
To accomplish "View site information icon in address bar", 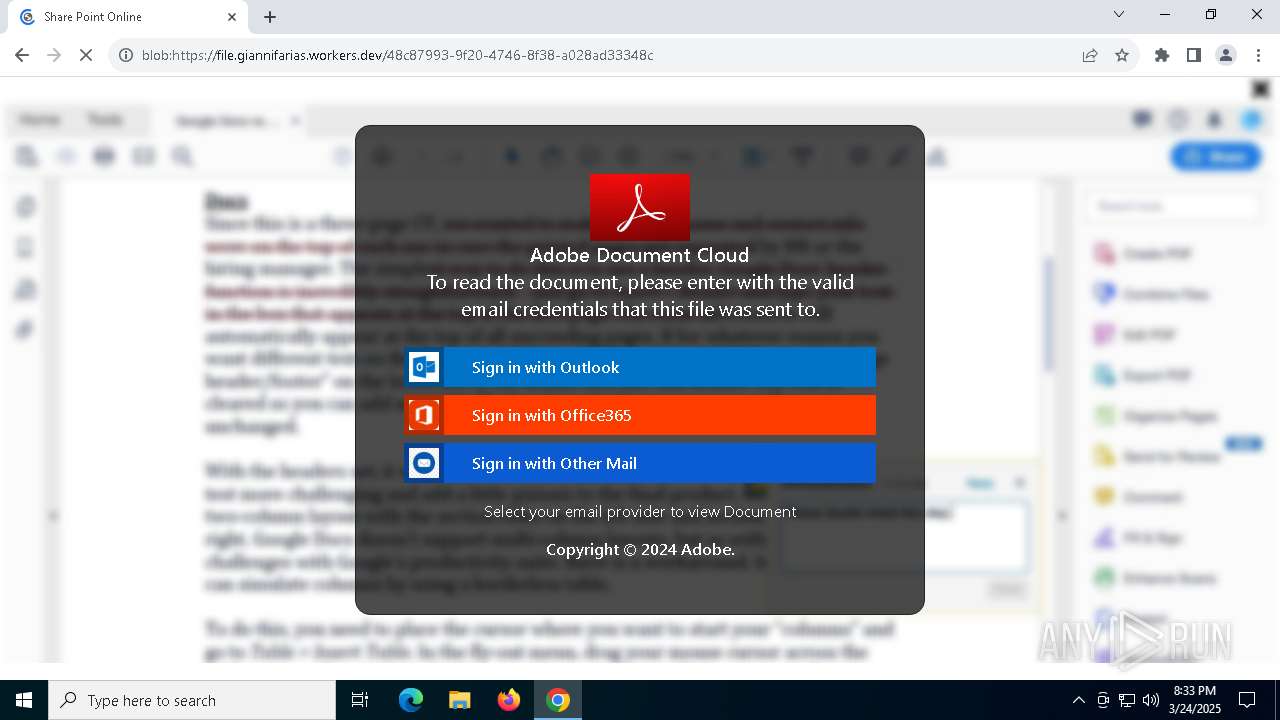I will pyautogui.click(x=126, y=55).
